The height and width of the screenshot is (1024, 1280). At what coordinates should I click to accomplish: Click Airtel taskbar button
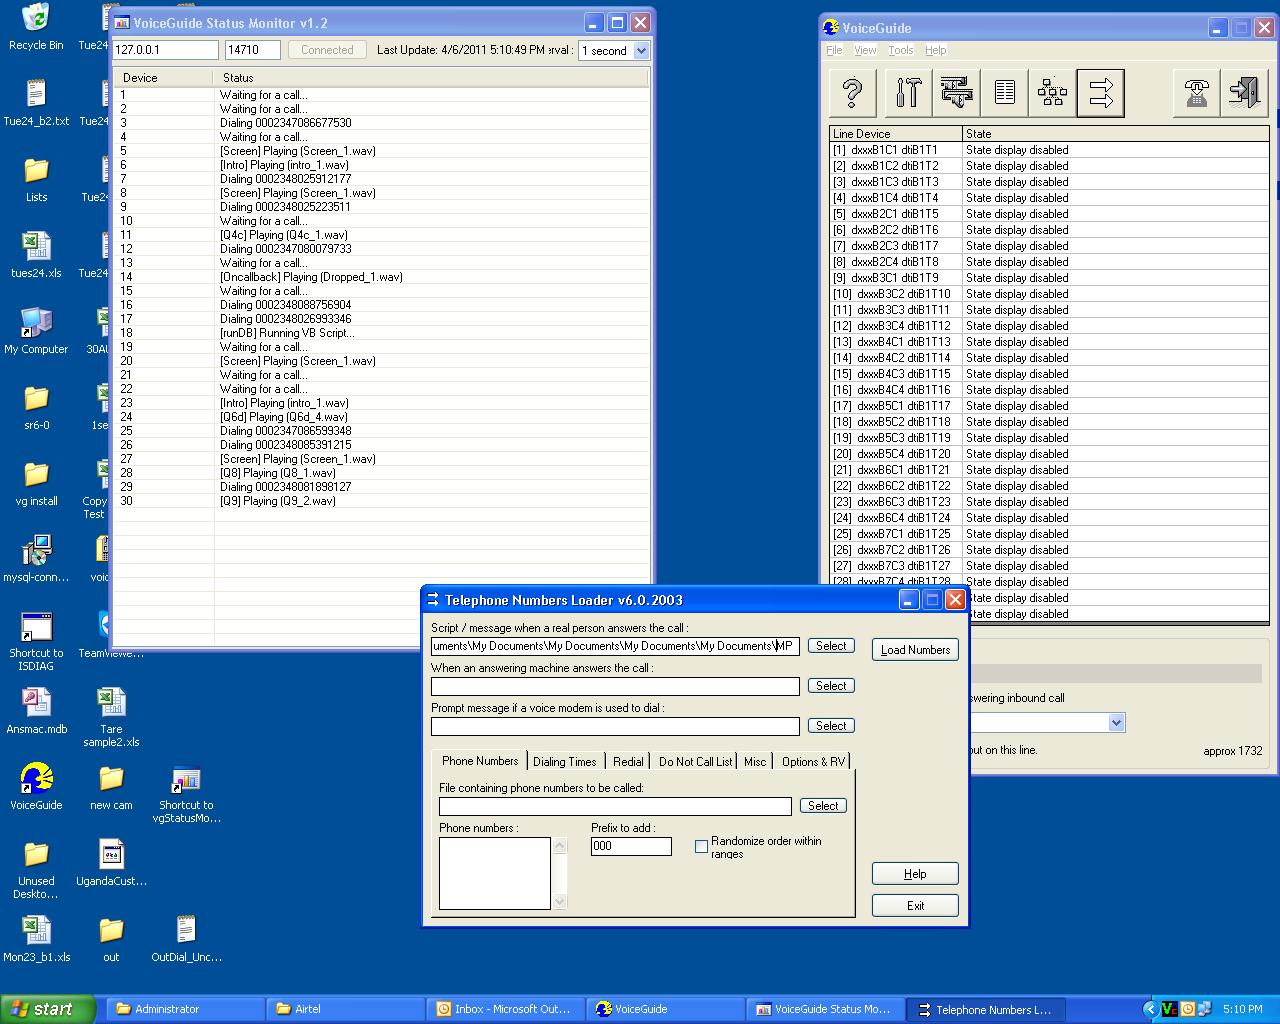click(345, 1009)
